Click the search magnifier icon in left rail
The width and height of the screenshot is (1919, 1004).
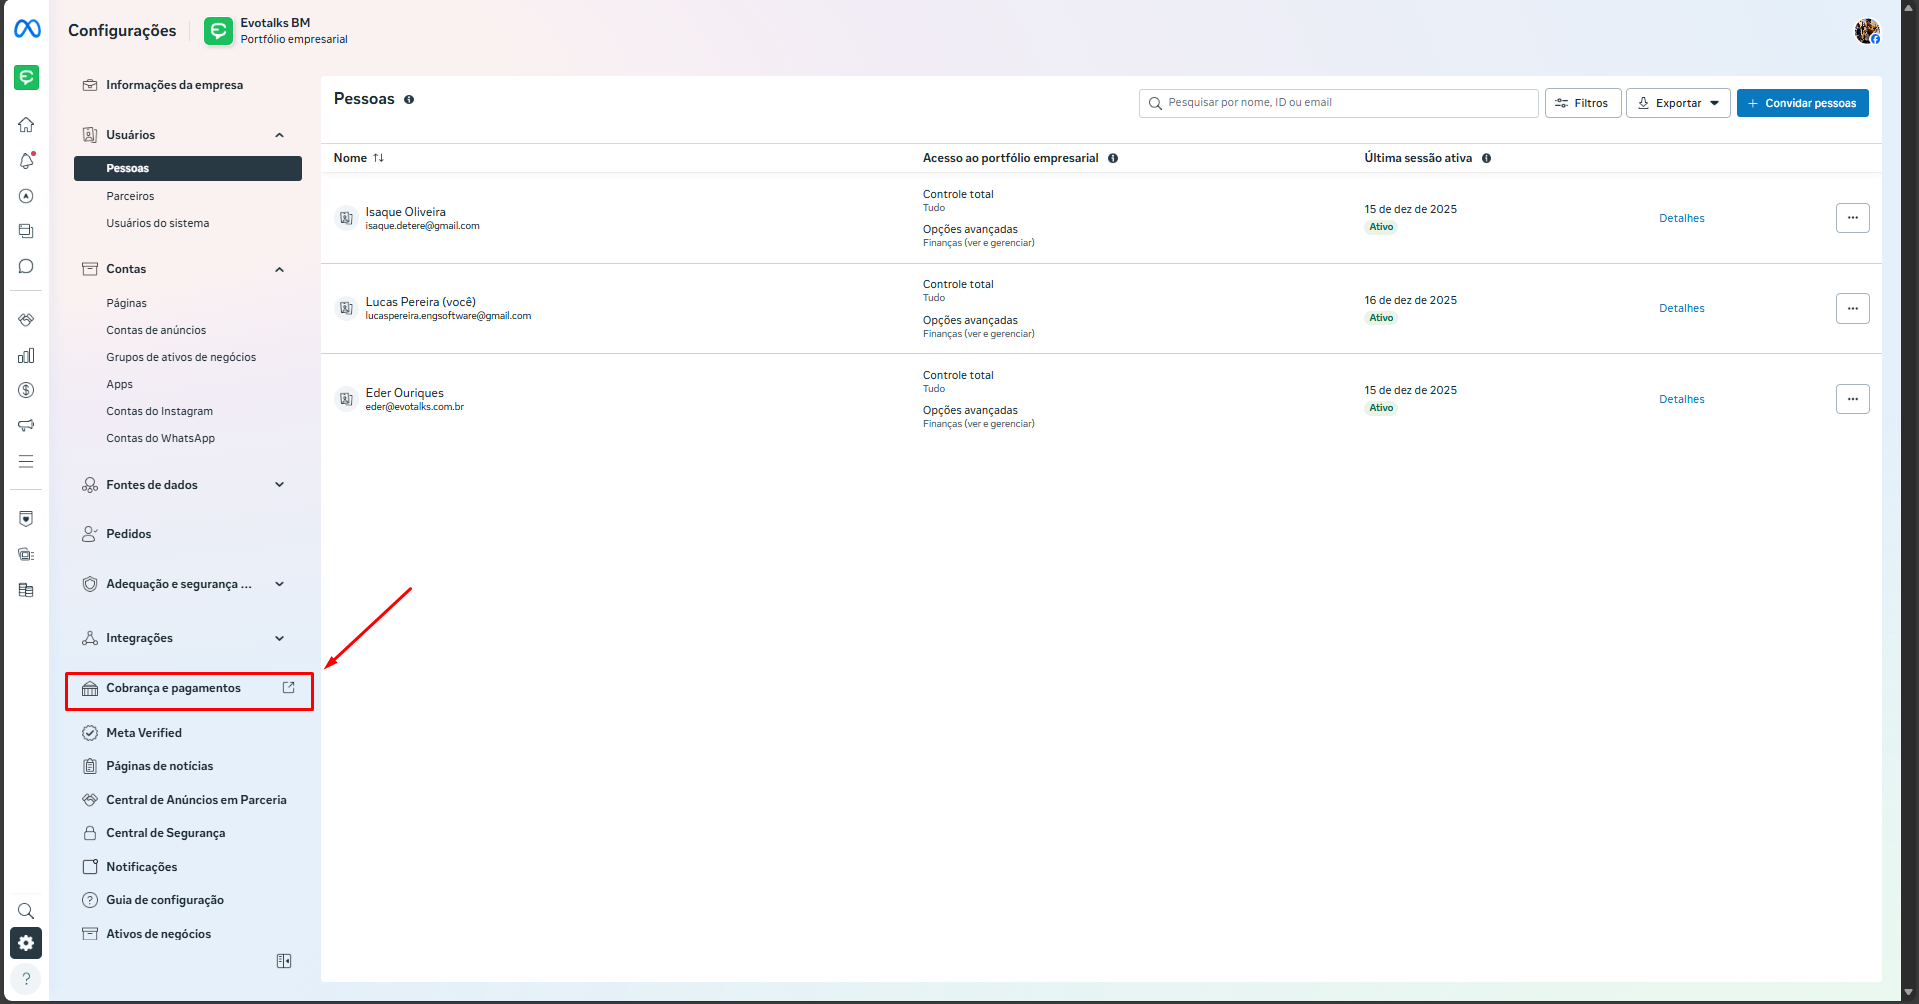click(x=26, y=911)
